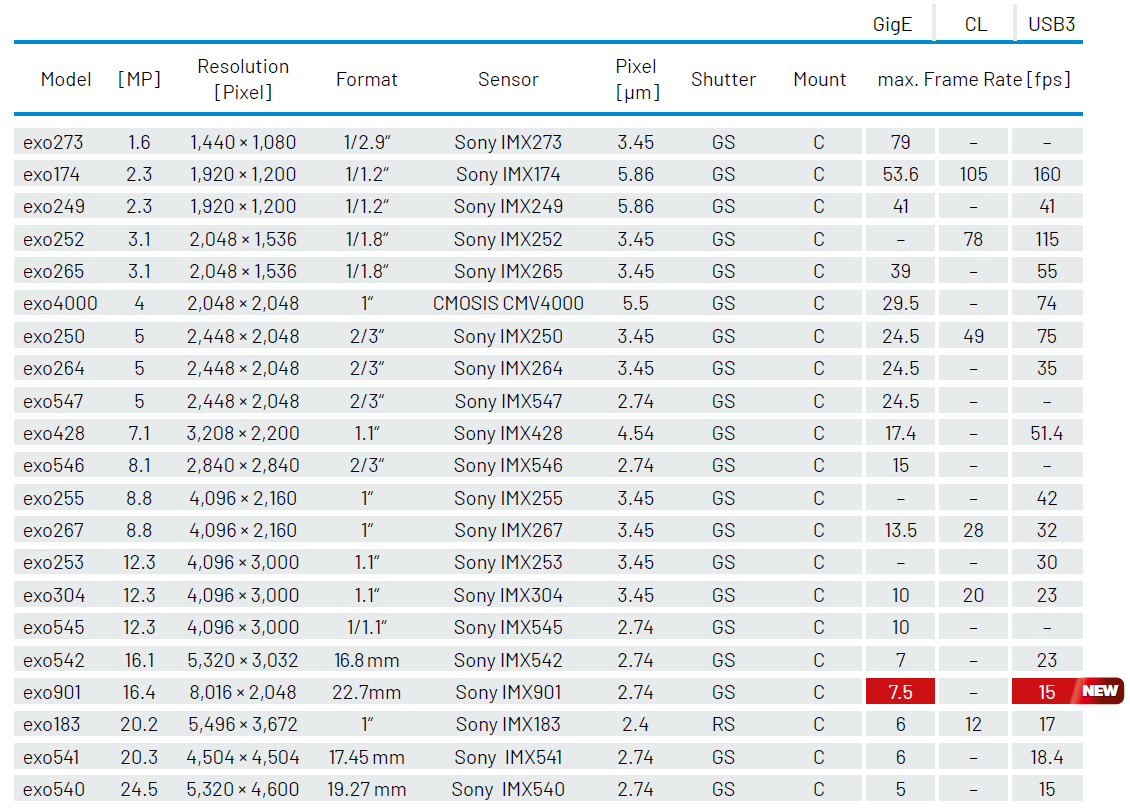Viewport: 1130px width, 812px height.
Task: Select the exo4000 model name
Action: pyautogui.click(x=60, y=303)
